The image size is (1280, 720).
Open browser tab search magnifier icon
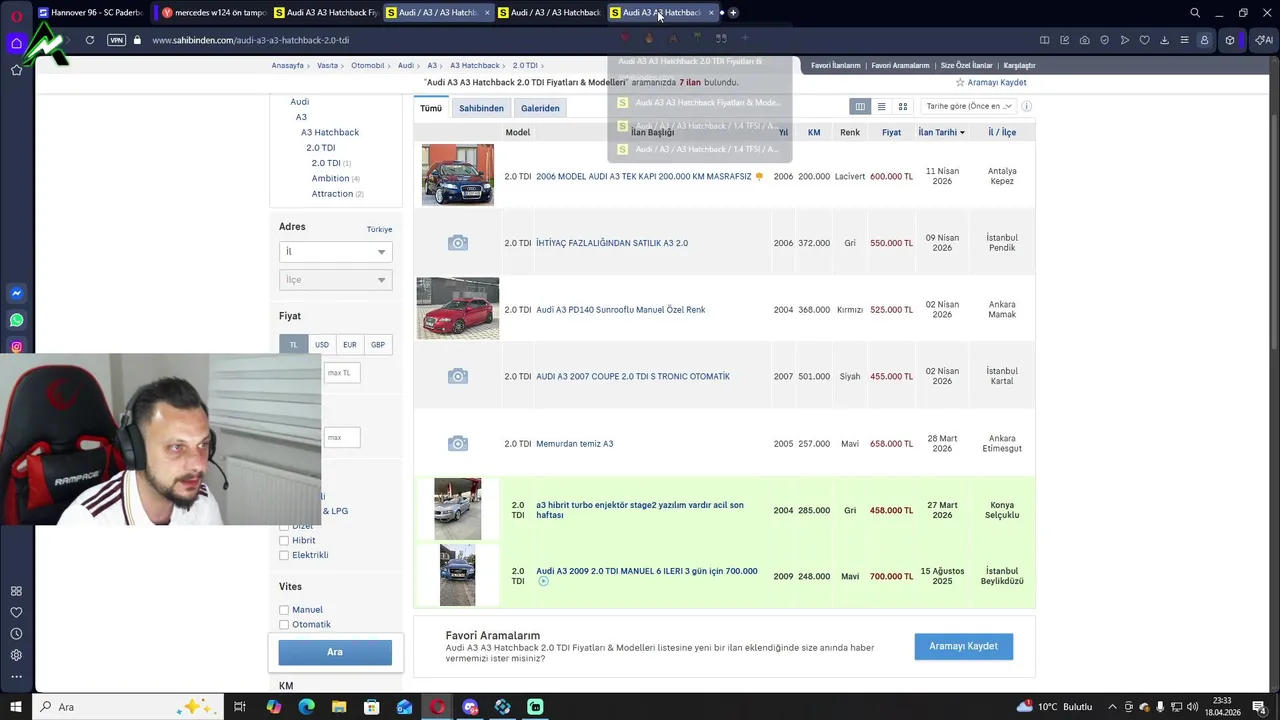click(1195, 13)
